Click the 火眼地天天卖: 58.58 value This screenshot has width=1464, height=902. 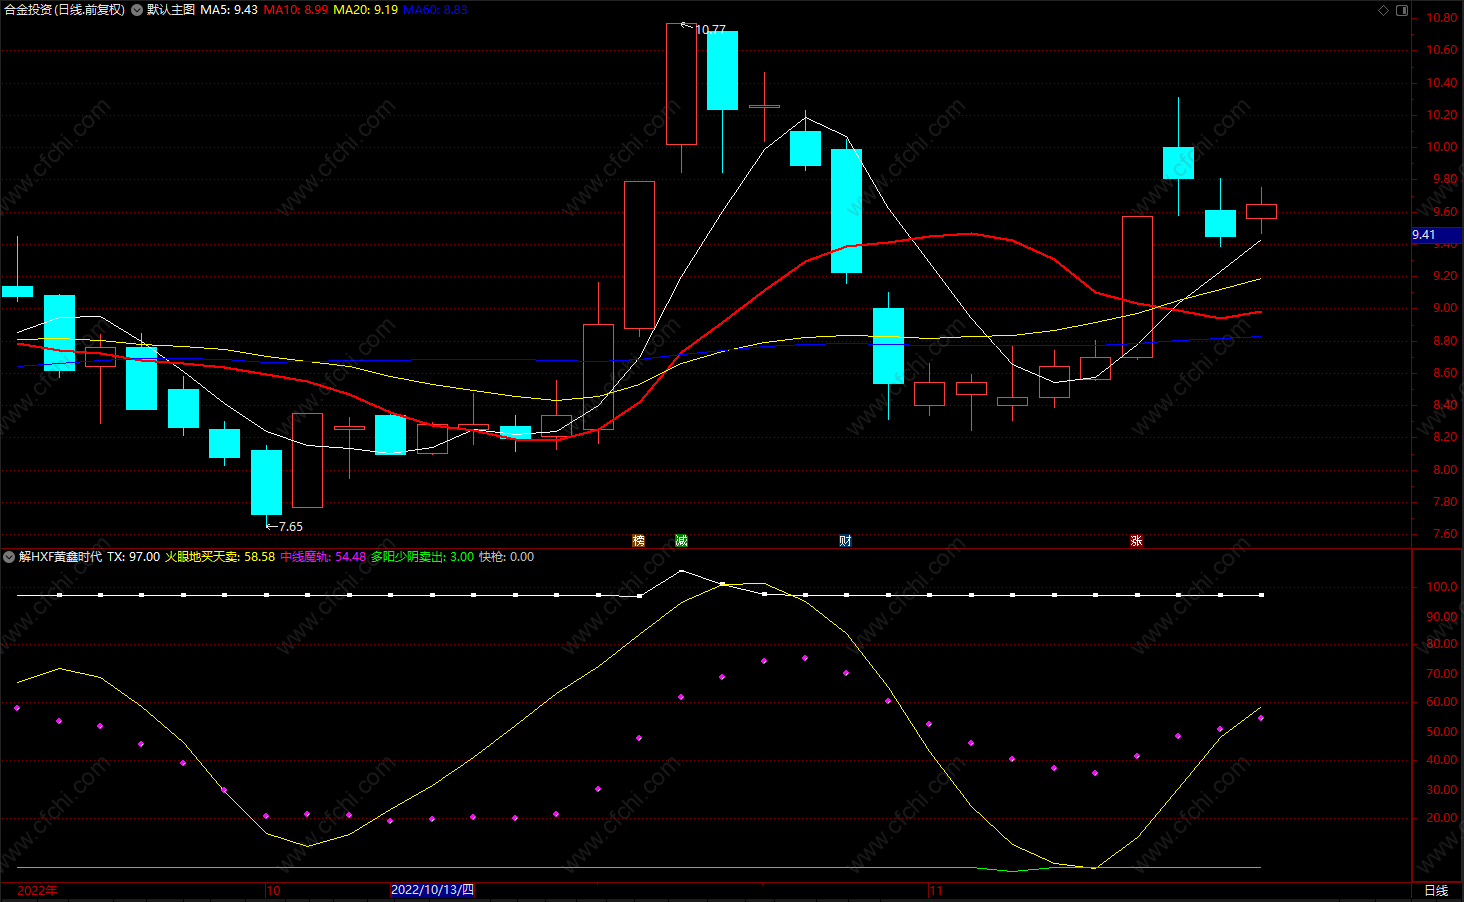click(x=220, y=557)
